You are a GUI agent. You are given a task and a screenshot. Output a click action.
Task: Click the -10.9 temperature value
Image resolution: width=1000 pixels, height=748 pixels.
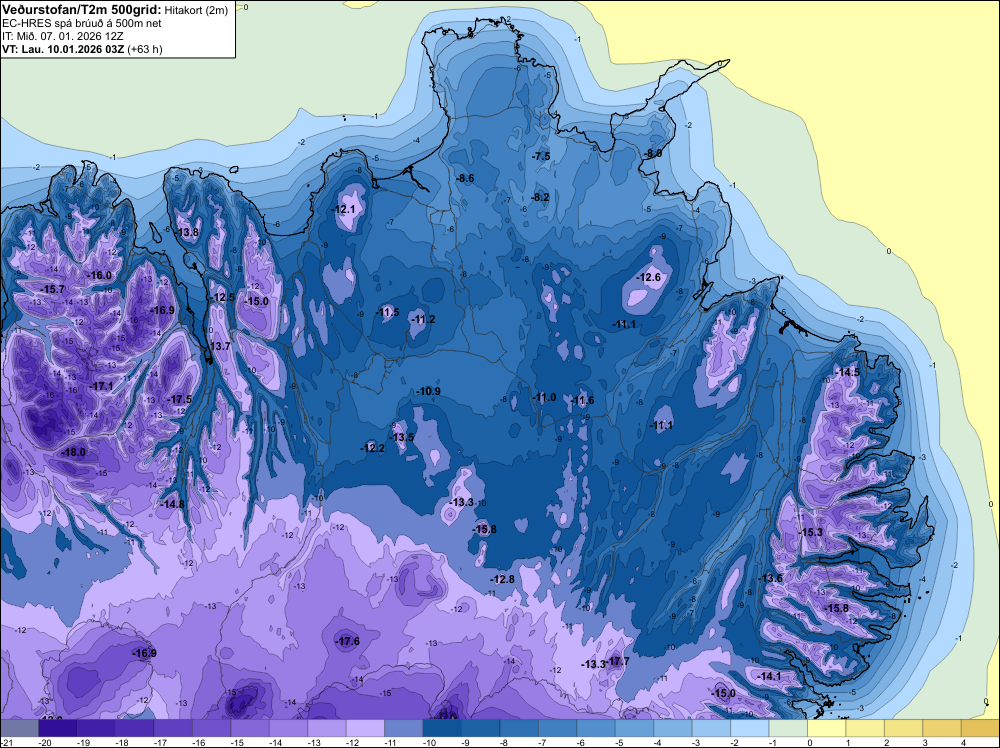[429, 392]
